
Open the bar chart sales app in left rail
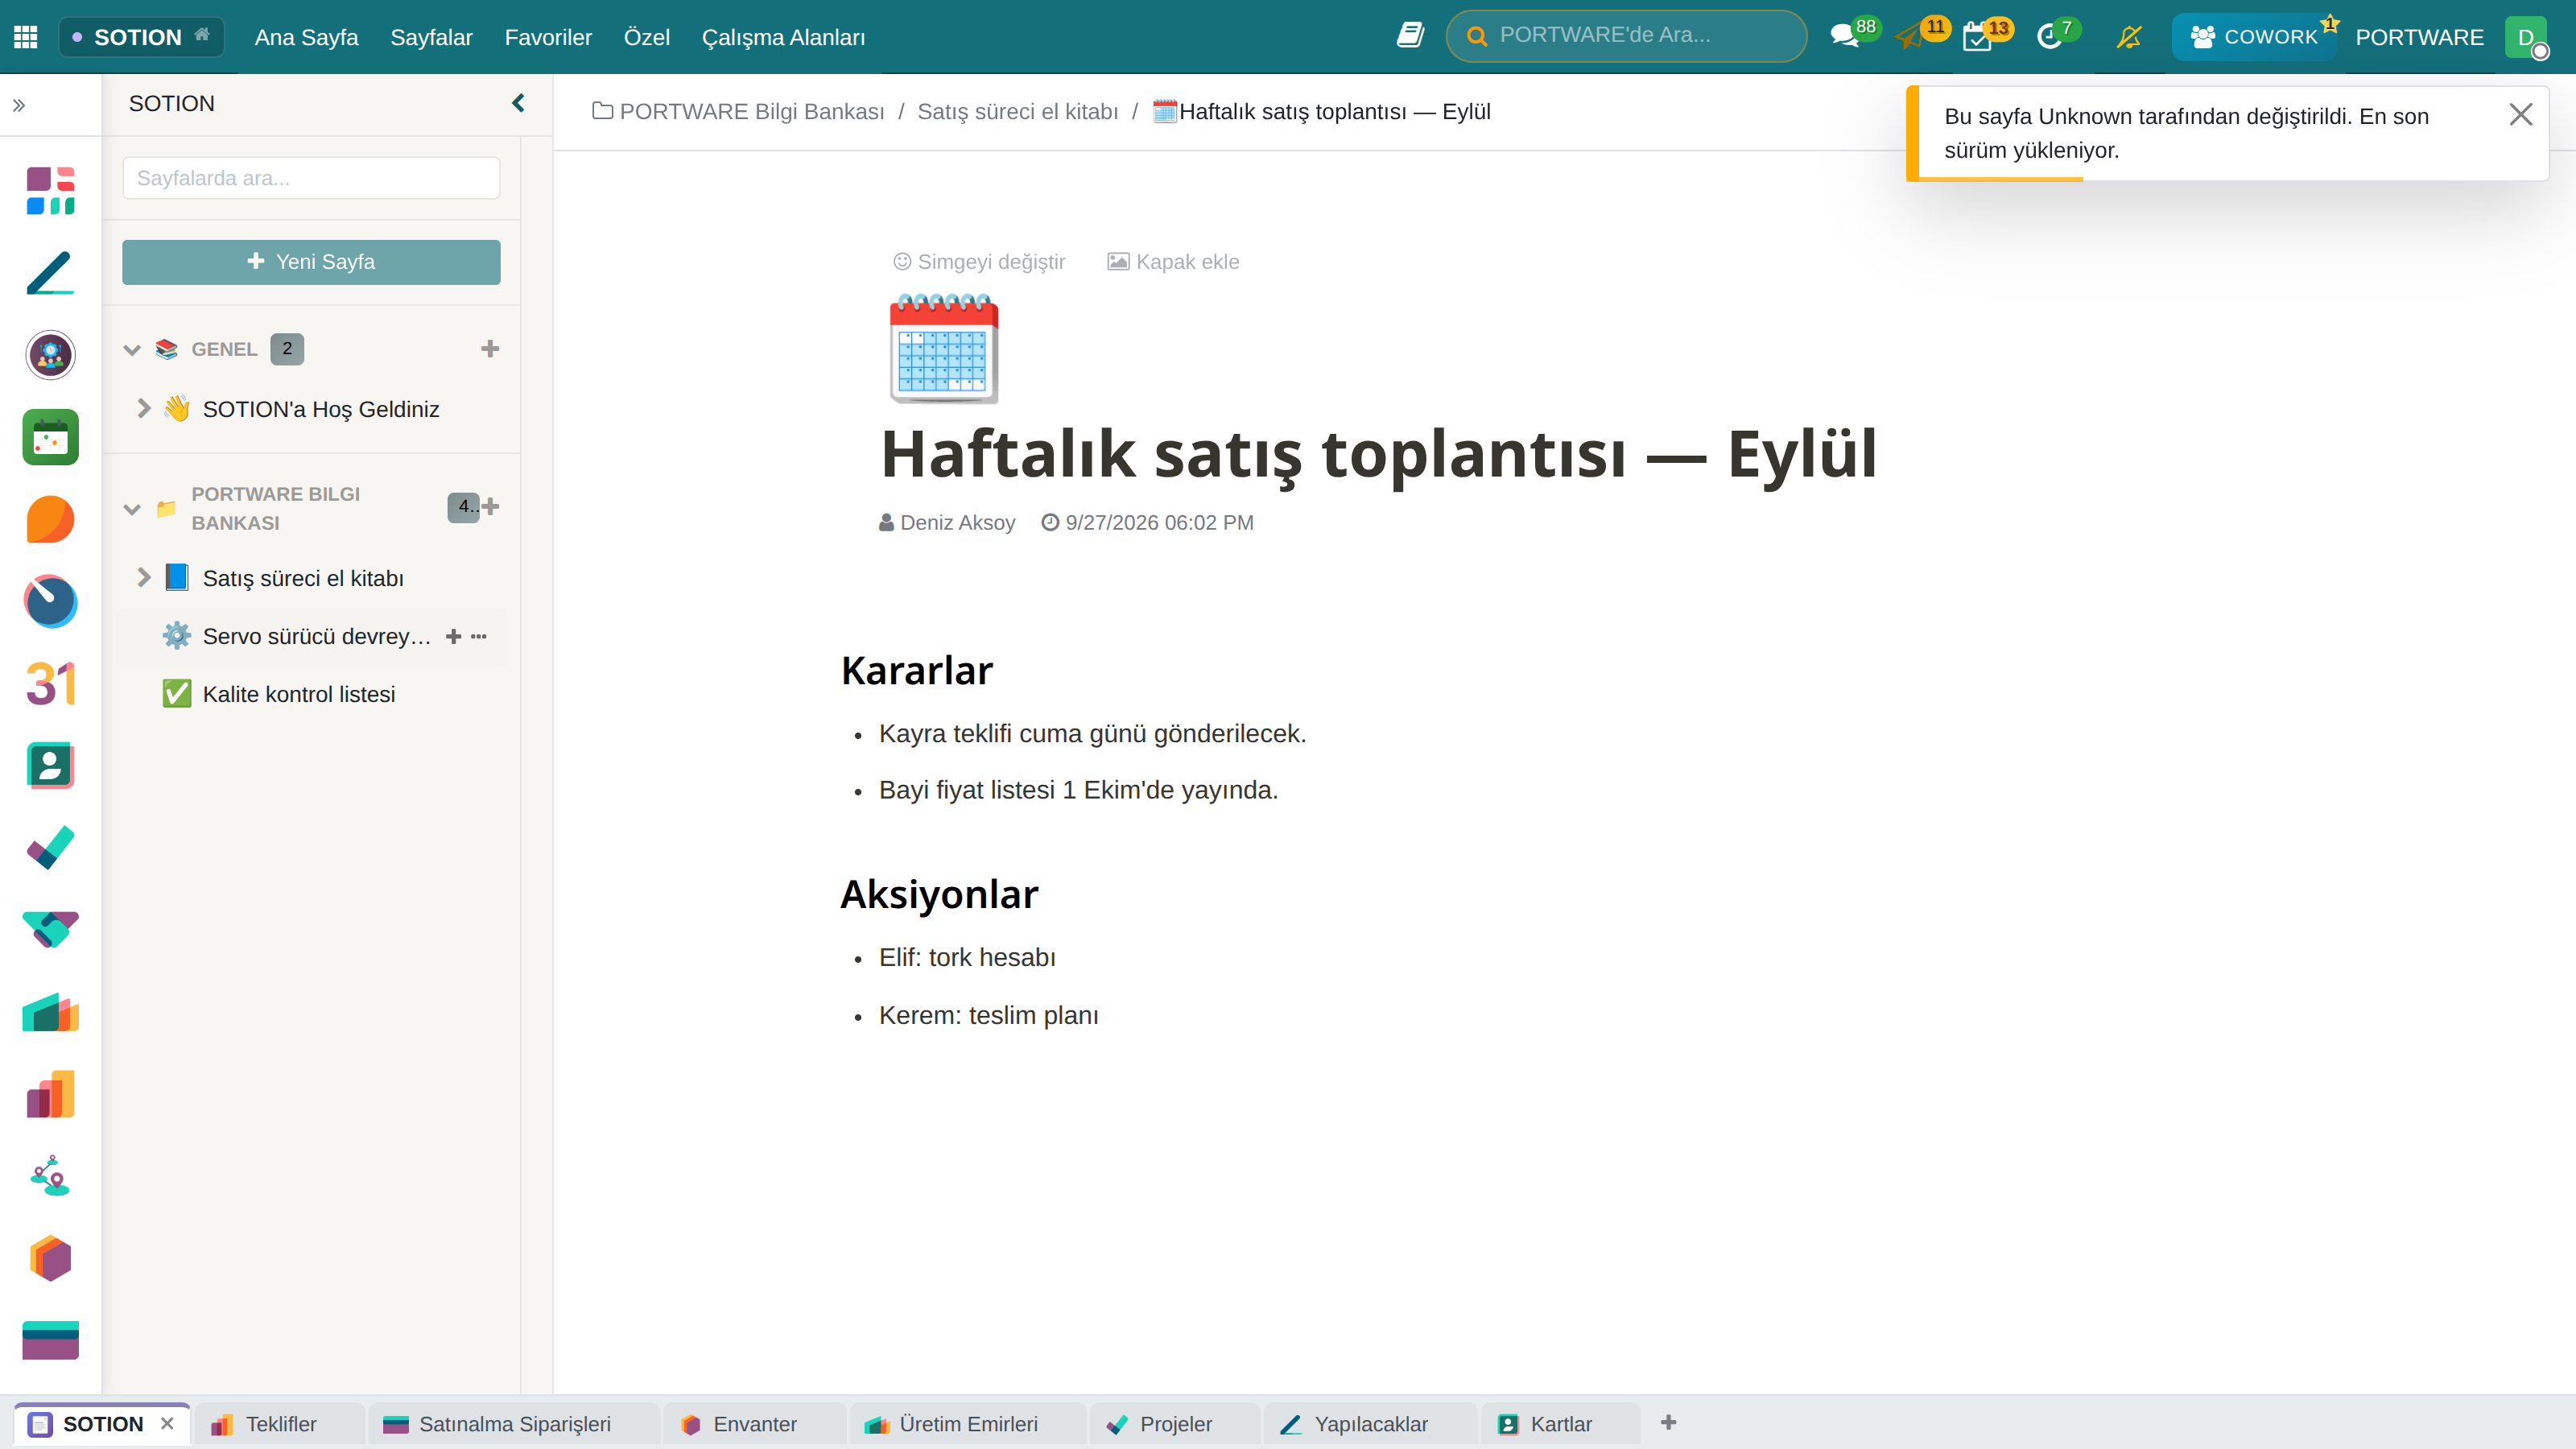(50, 1094)
